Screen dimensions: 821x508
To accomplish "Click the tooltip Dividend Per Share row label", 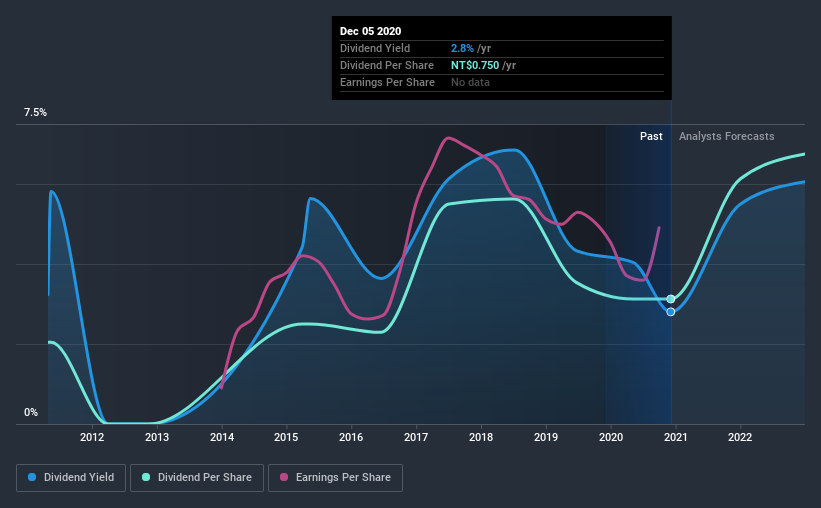I will click(386, 65).
